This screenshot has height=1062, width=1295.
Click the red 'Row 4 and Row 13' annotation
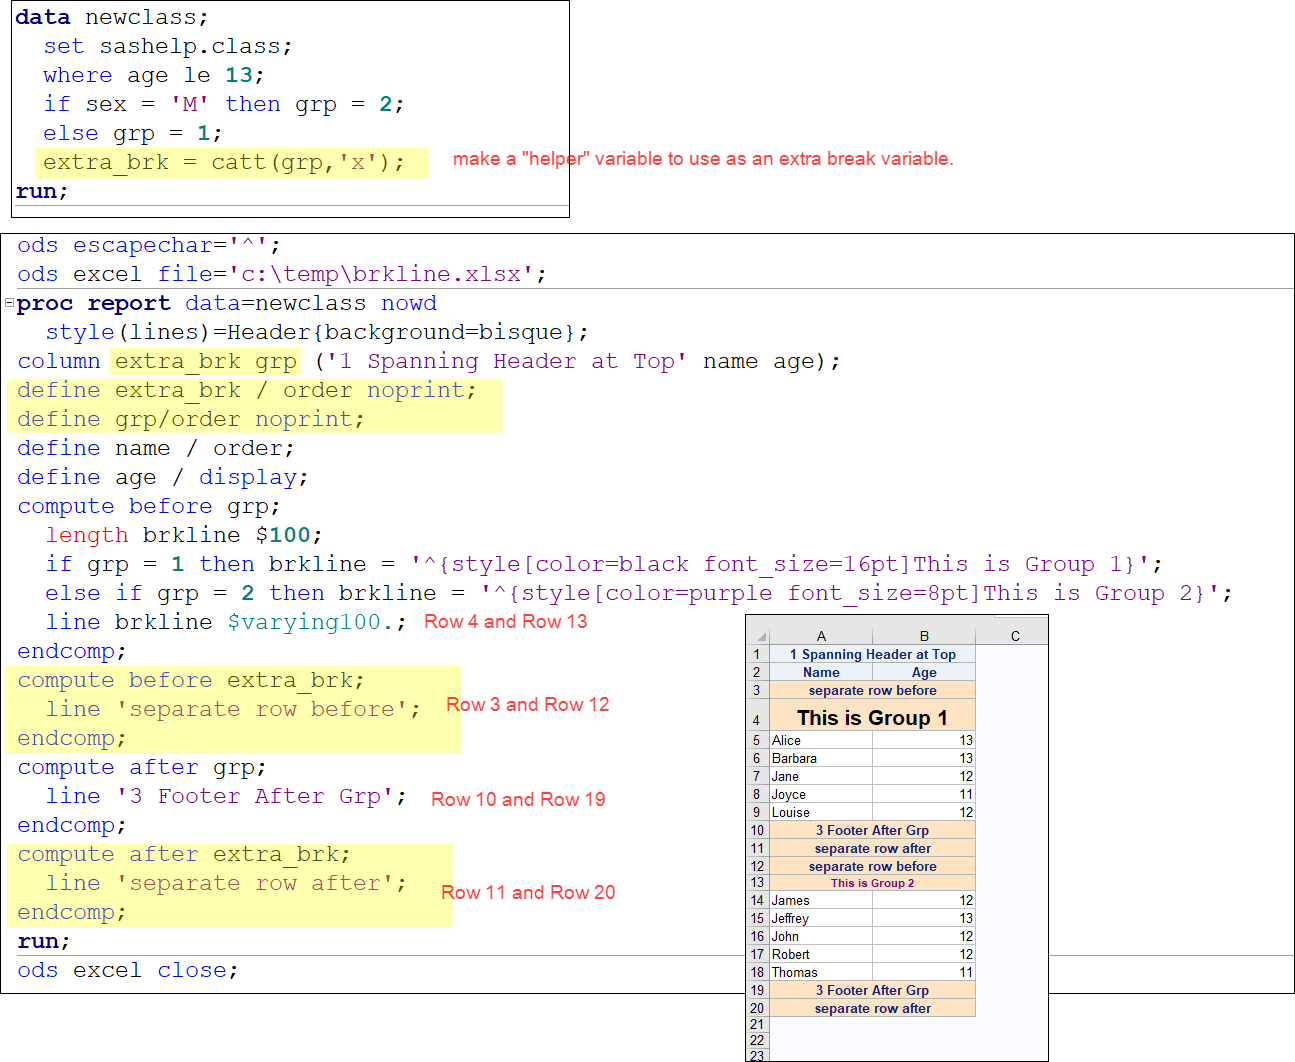pyautogui.click(x=505, y=621)
